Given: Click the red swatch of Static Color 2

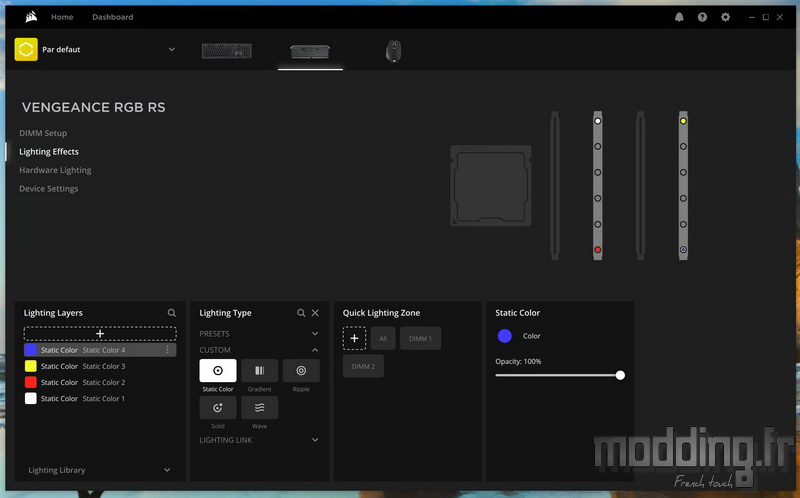Looking at the screenshot, I should [x=31, y=382].
